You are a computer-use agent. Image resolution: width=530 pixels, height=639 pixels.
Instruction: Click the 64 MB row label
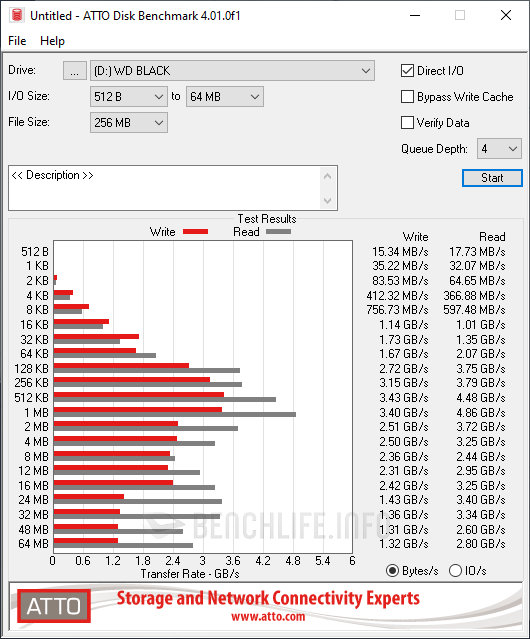point(33,544)
